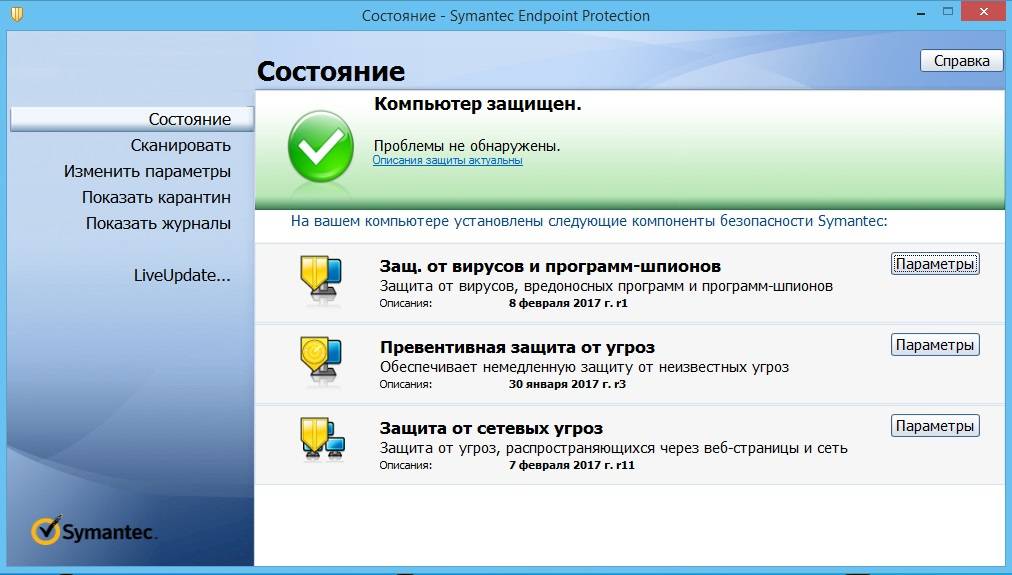Click the Превентивная защита от угроз title
The height and width of the screenshot is (575, 1012).
pyautogui.click(x=517, y=347)
